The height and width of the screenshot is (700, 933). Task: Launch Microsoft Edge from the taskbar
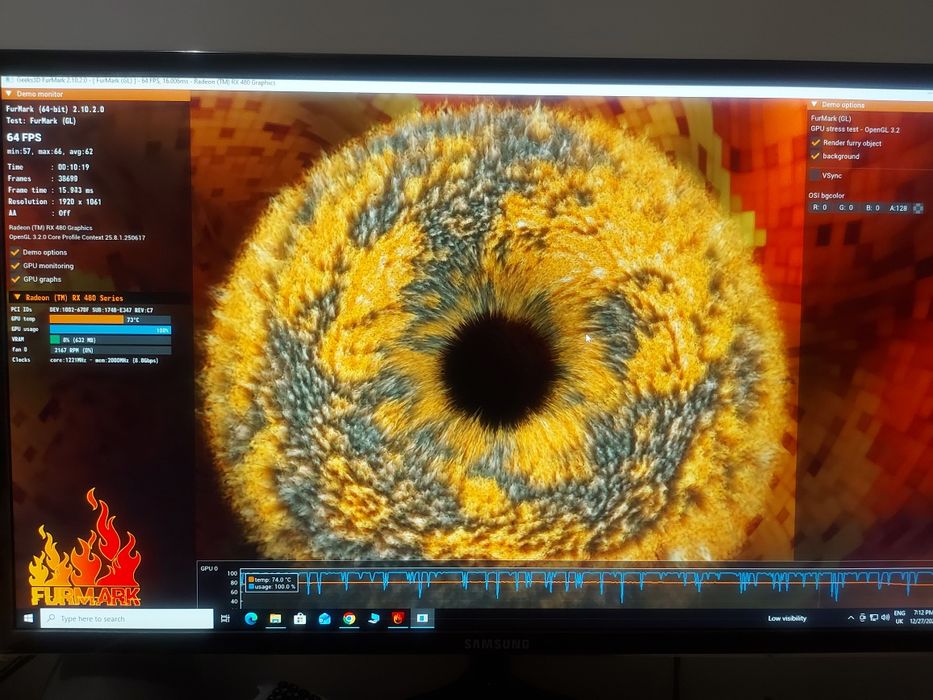tap(251, 618)
